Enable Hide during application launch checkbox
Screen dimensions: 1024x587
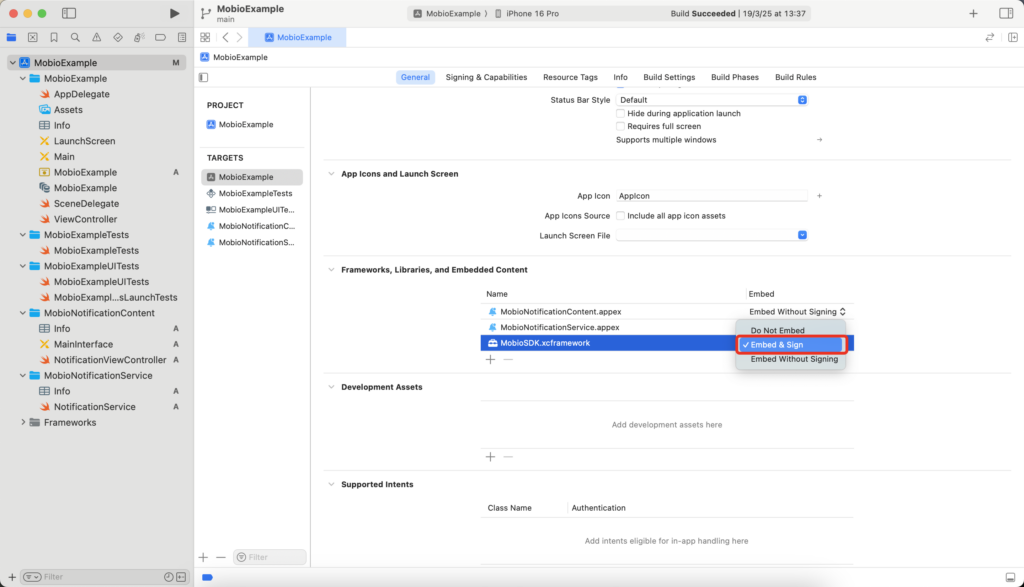point(621,113)
